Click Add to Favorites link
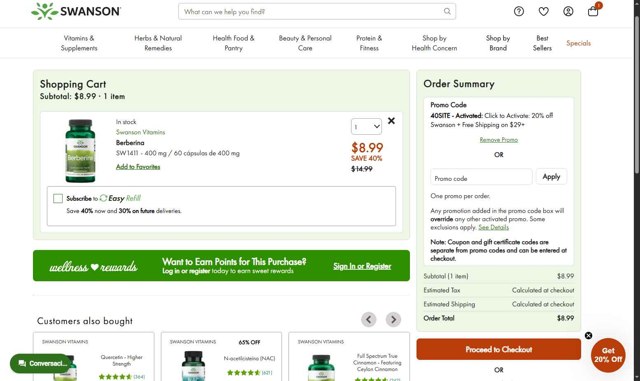 [138, 167]
